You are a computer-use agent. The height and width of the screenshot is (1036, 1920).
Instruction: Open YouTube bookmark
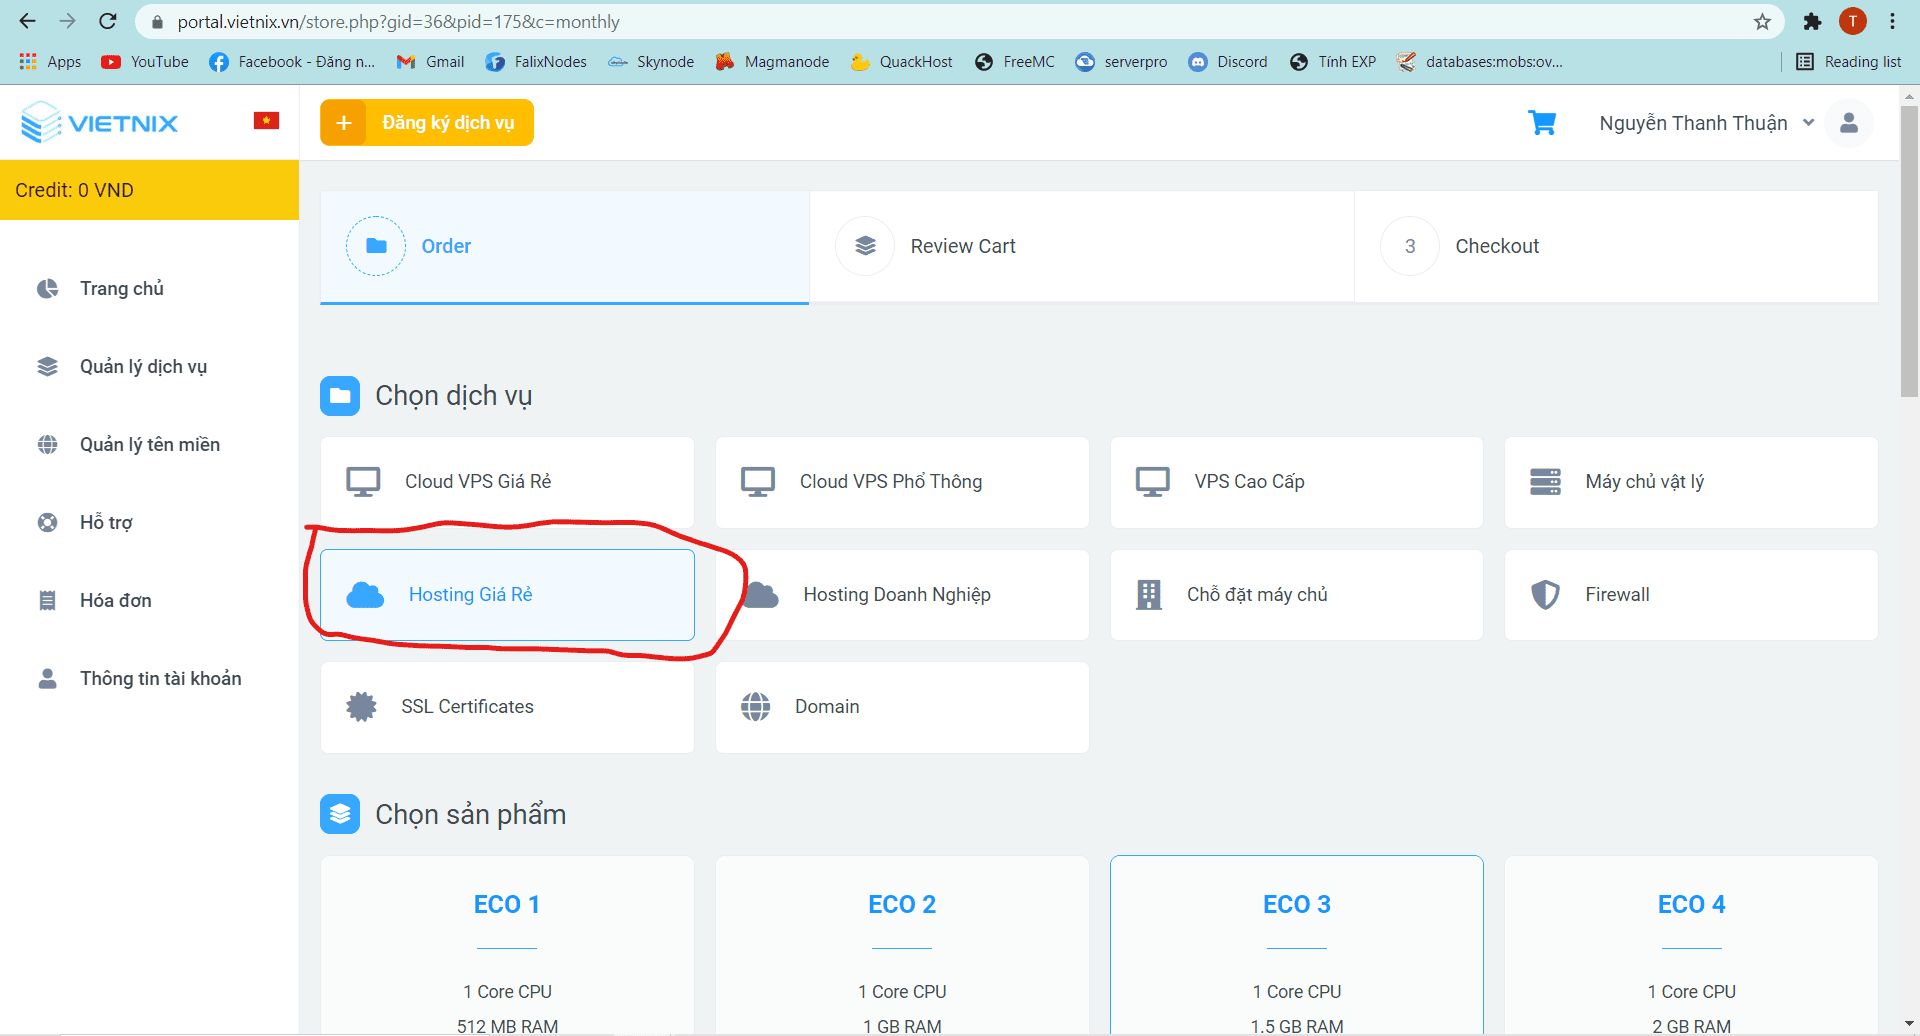click(145, 62)
